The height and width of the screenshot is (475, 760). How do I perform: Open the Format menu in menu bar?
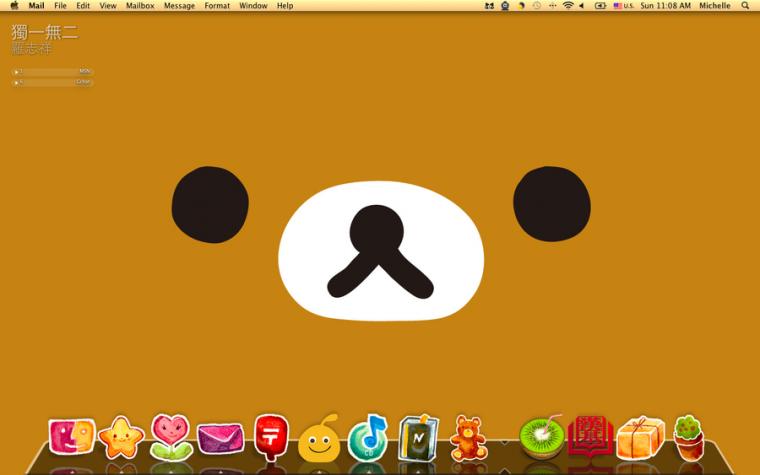(217, 6)
